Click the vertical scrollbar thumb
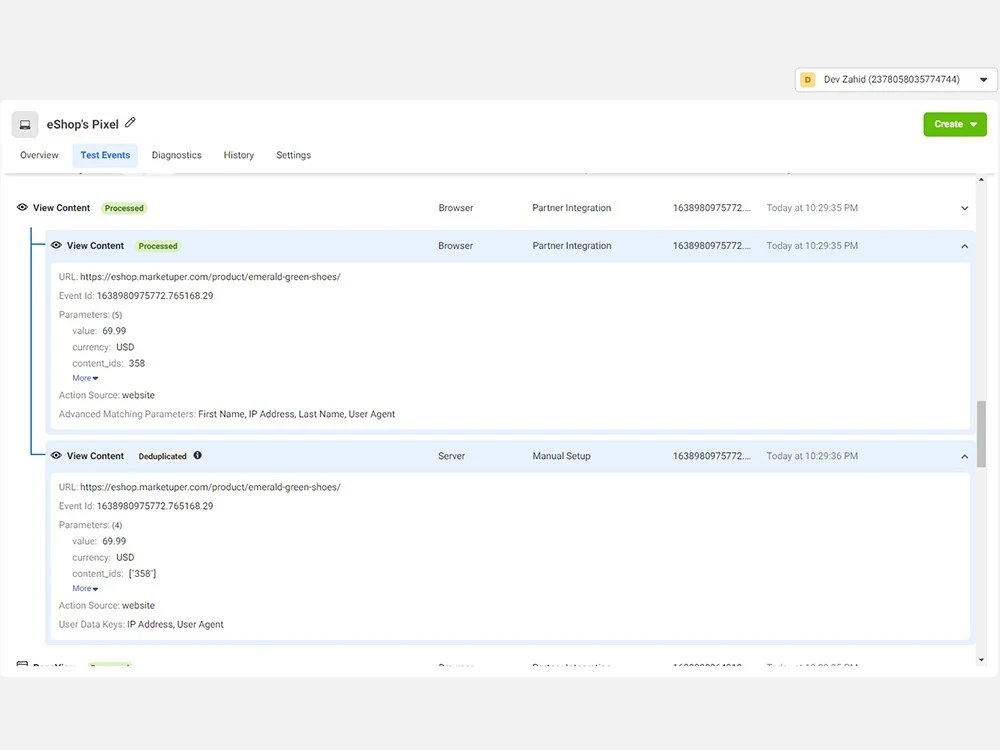The width and height of the screenshot is (1000, 750). click(981, 434)
